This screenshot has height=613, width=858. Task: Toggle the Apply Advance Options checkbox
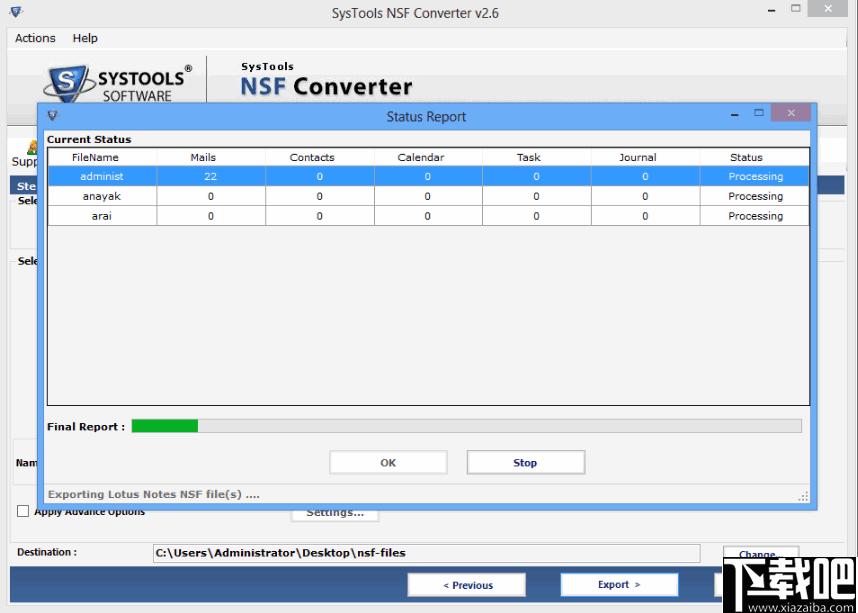coord(23,511)
